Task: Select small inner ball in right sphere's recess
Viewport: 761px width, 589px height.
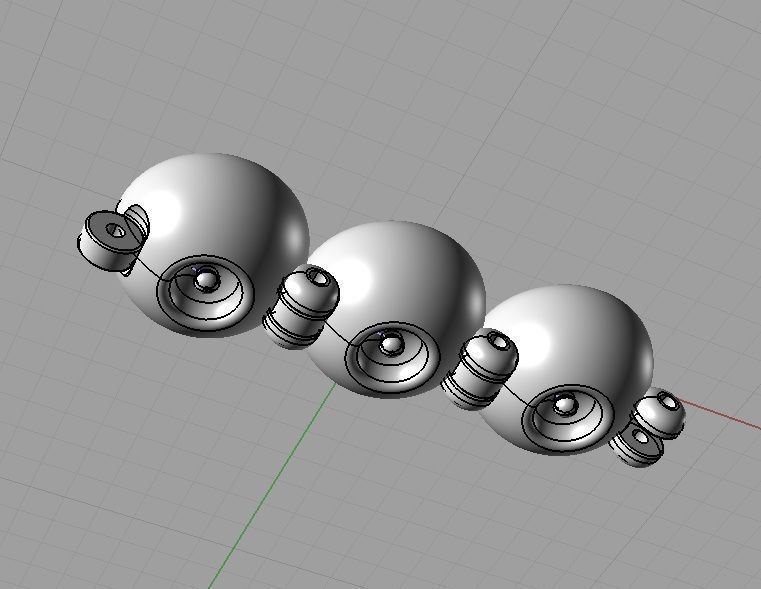Action: 564,405
